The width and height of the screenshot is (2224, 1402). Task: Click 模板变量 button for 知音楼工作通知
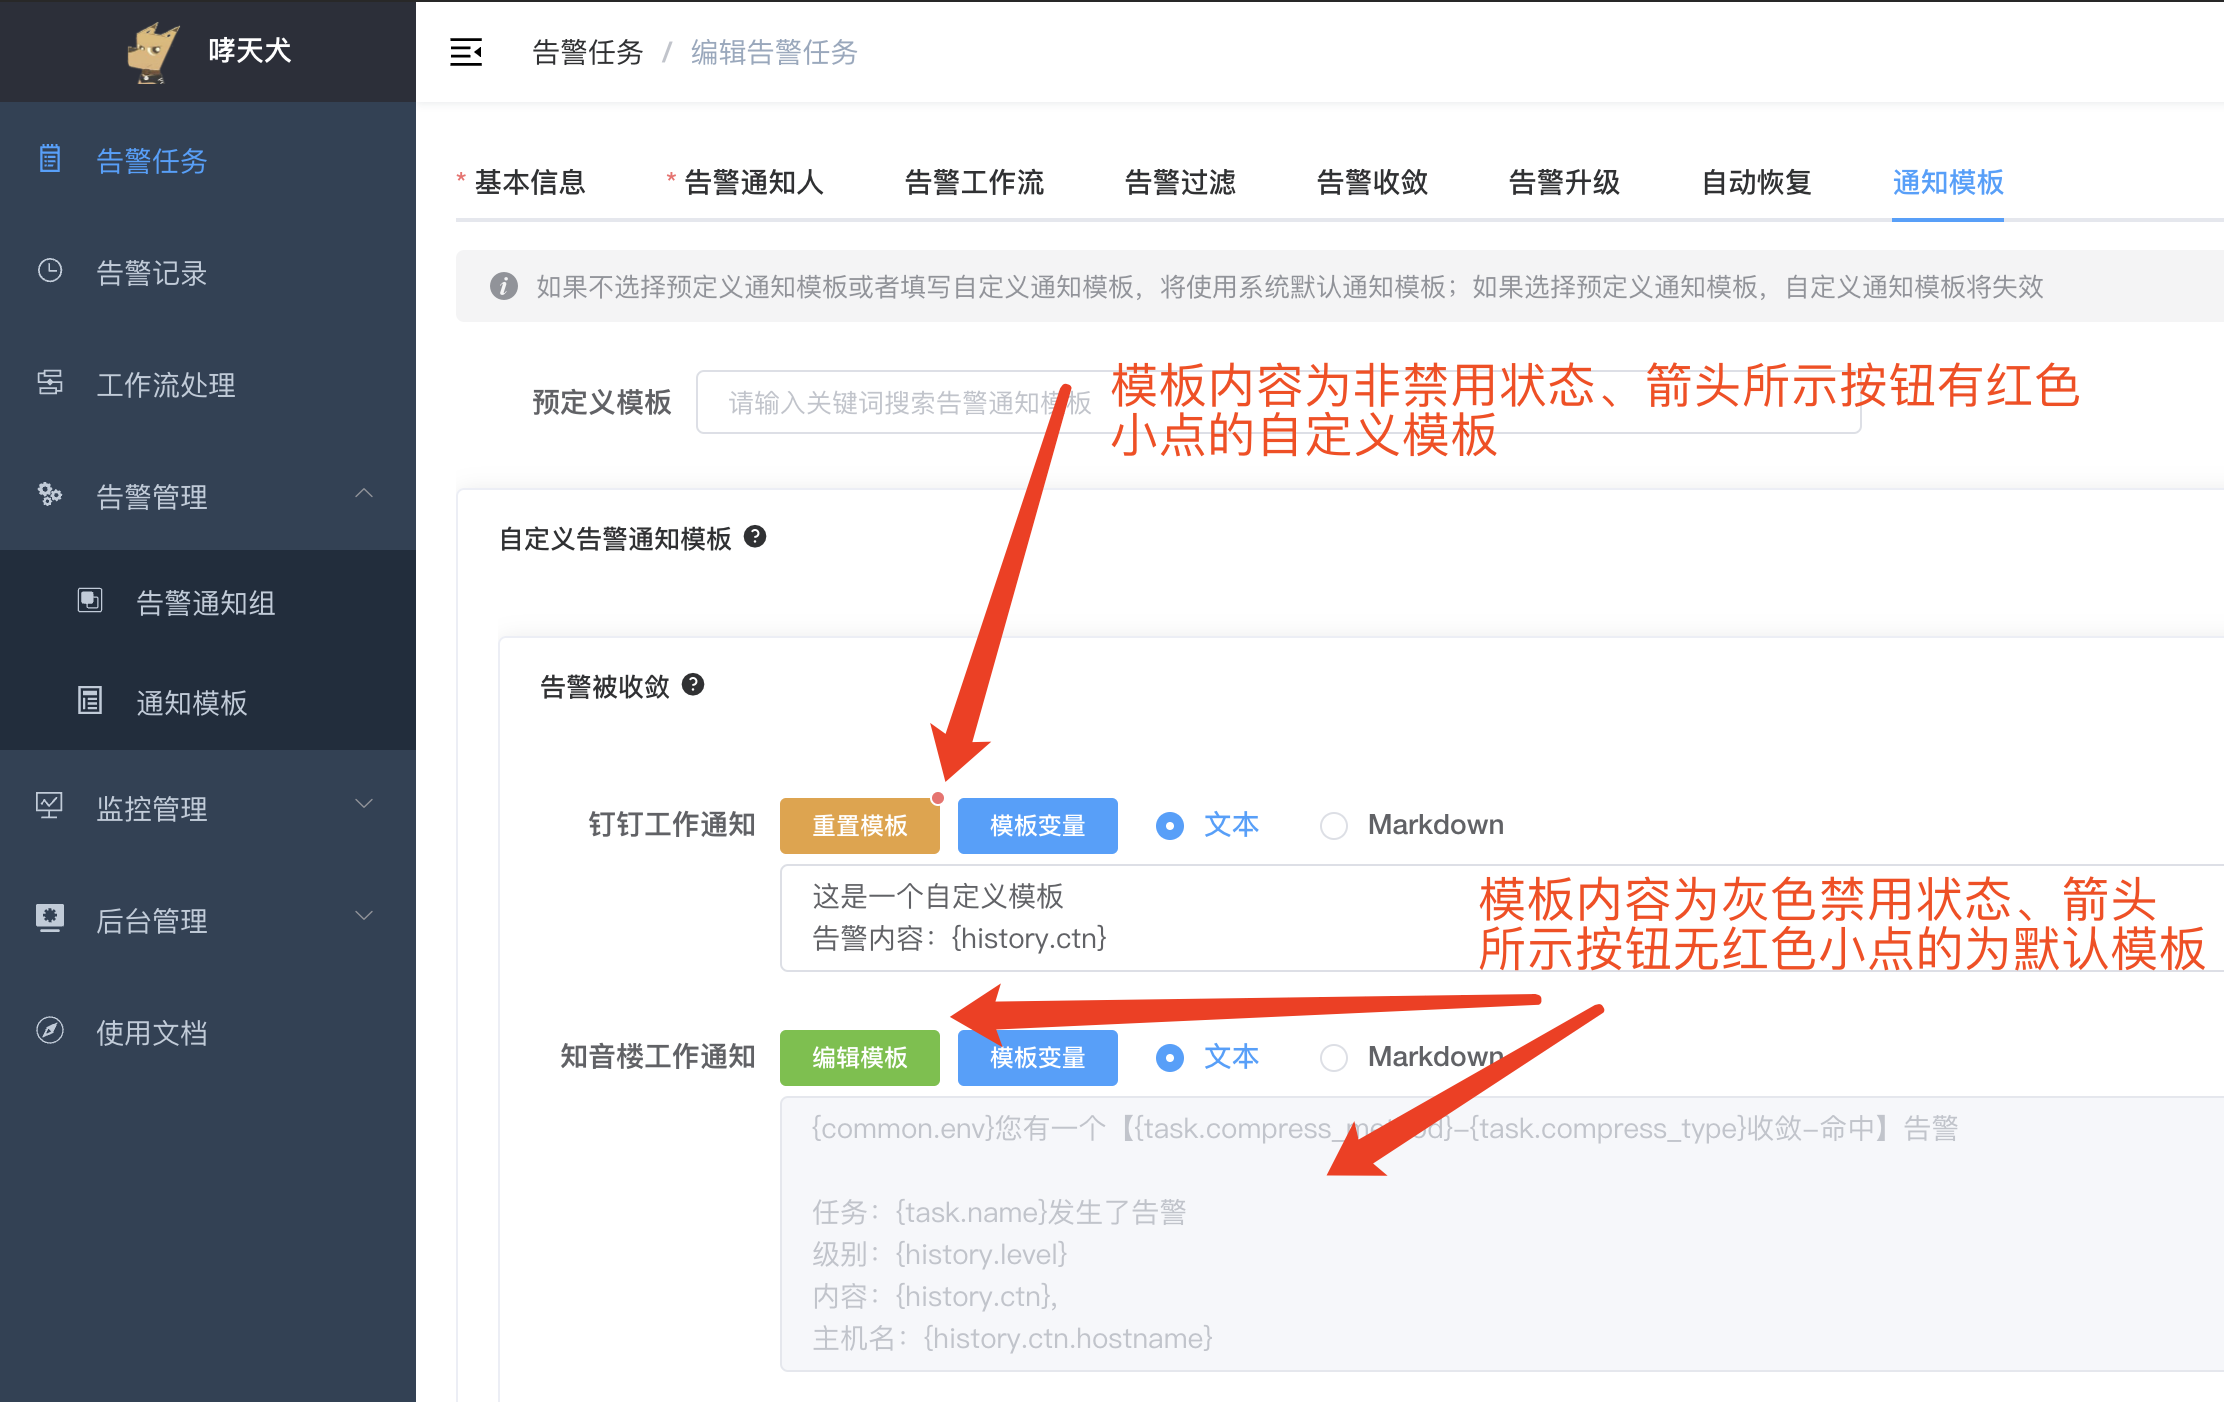point(1038,1058)
